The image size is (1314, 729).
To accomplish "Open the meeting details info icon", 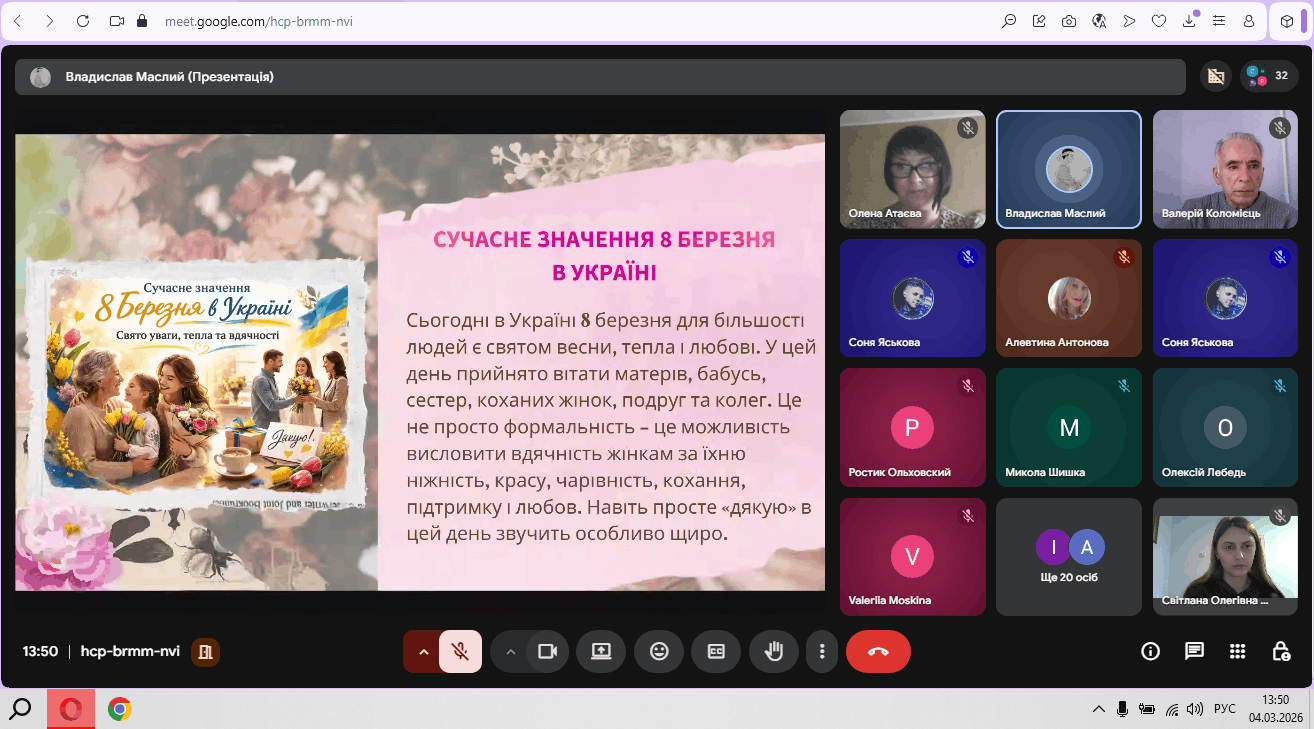I will click(1151, 651).
